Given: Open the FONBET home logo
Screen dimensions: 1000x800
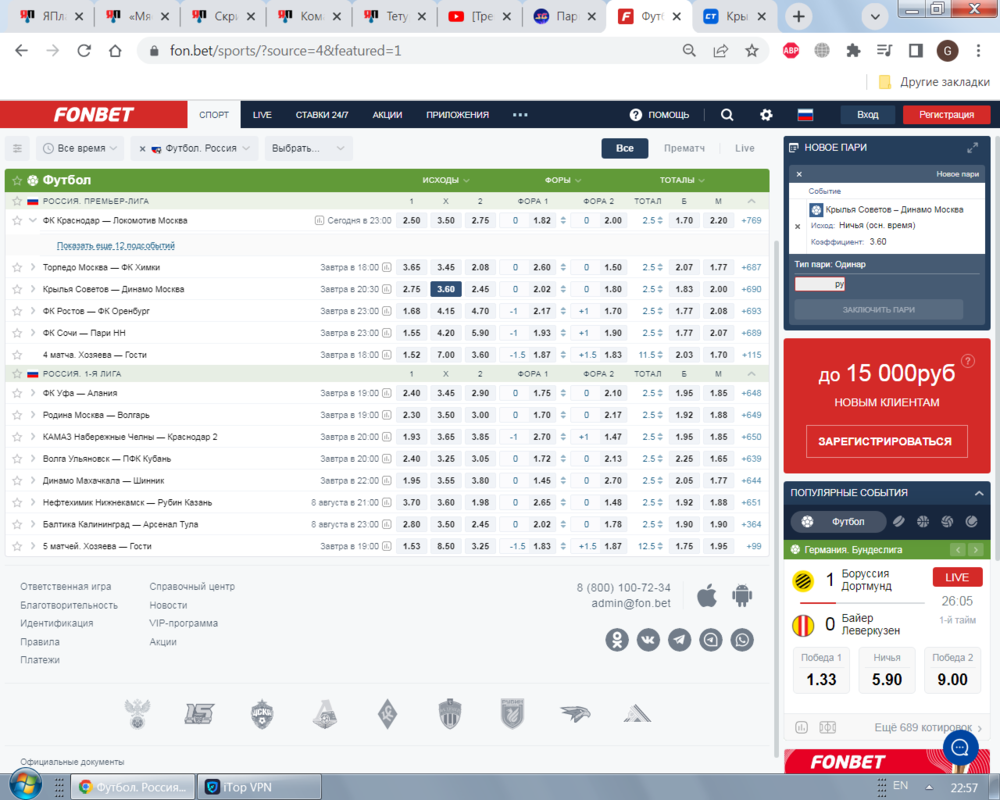Looking at the screenshot, I should click(94, 115).
